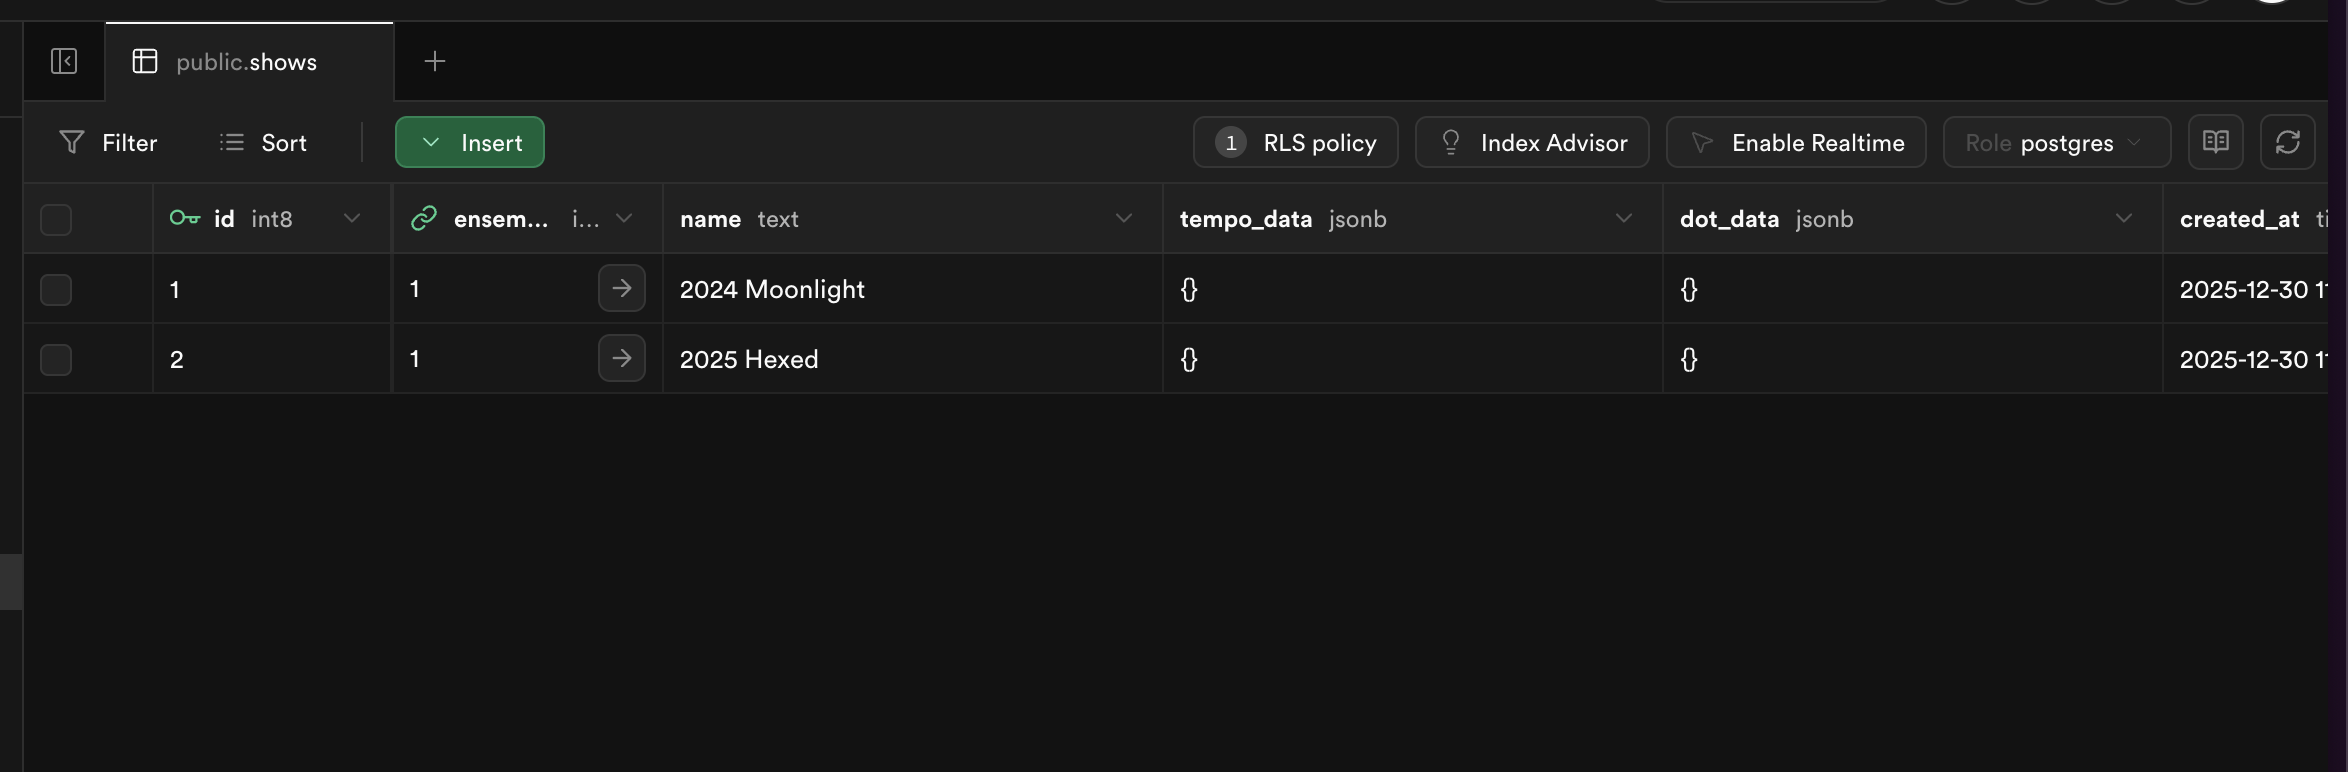The image size is (2348, 772).
Task: Open the Role postgres dropdown
Action: [x=2056, y=143]
